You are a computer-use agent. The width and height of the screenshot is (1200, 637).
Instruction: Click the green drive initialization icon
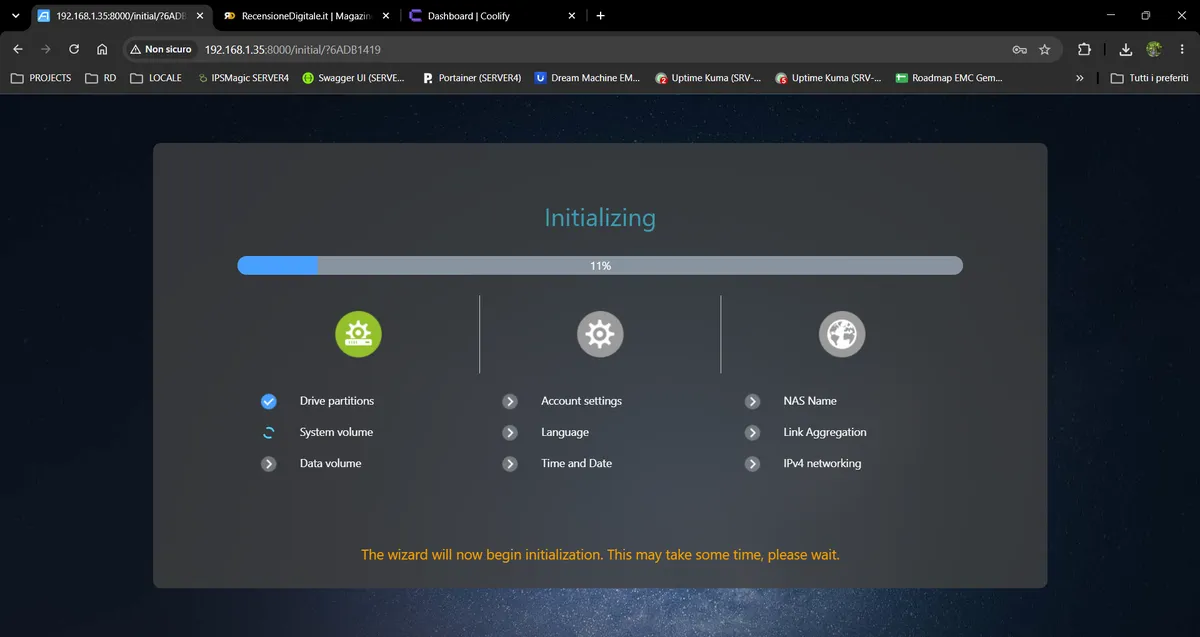[358, 334]
